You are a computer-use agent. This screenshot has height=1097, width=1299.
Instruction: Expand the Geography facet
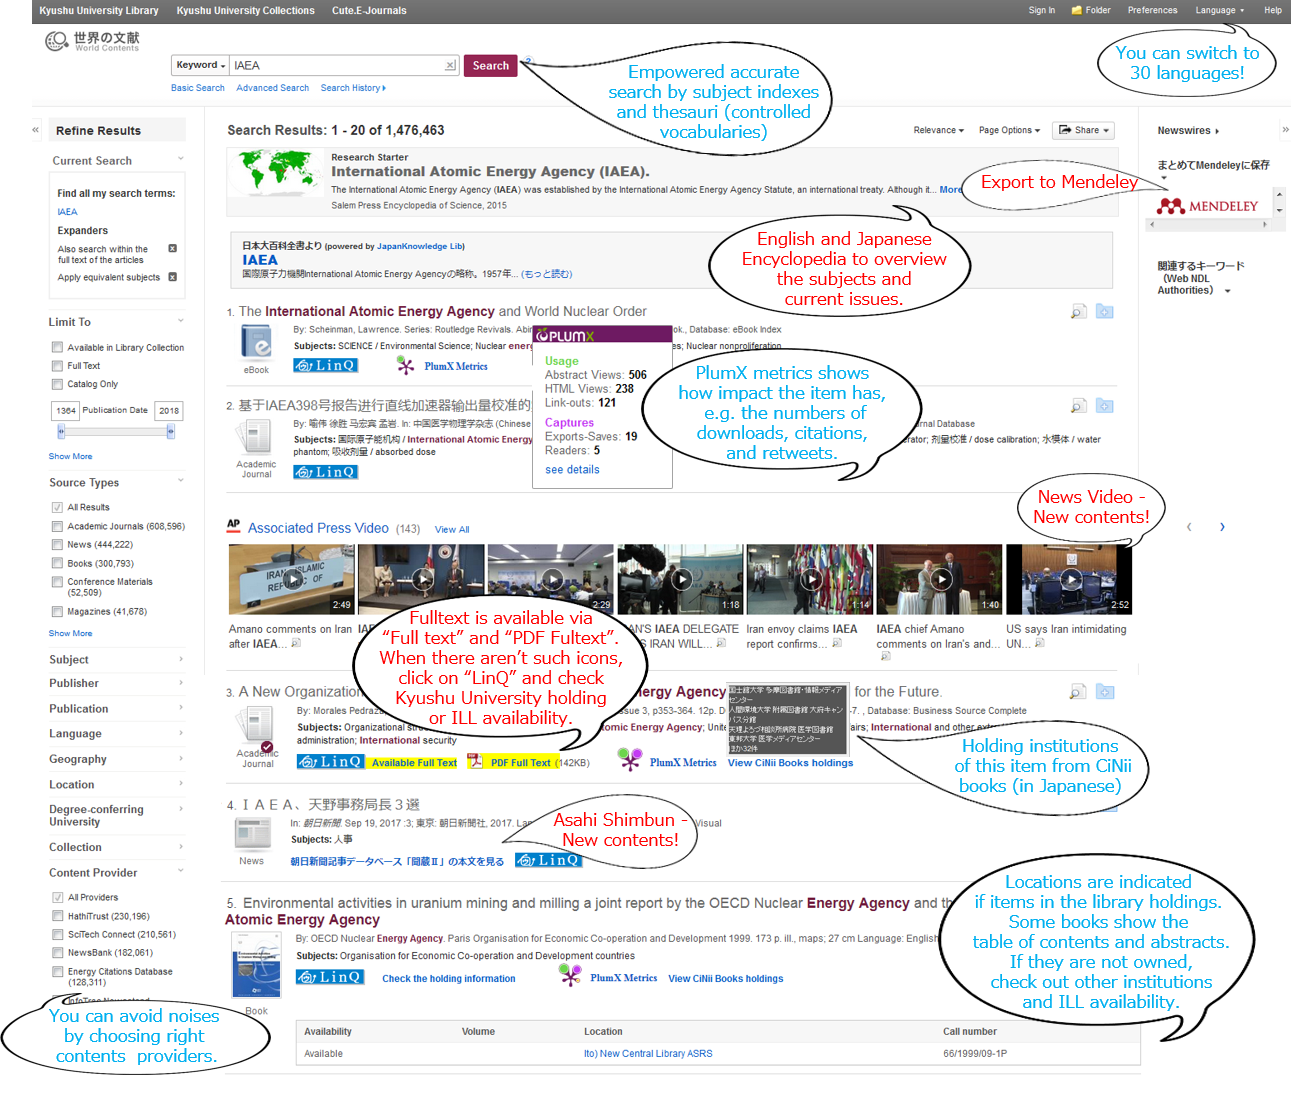pos(116,759)
